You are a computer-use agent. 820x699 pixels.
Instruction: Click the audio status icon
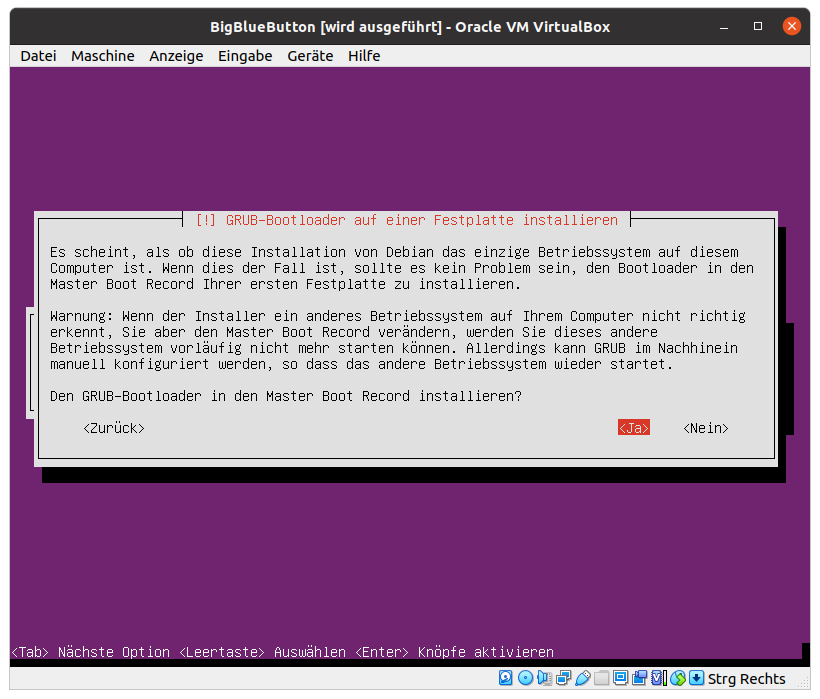point(545,678)
